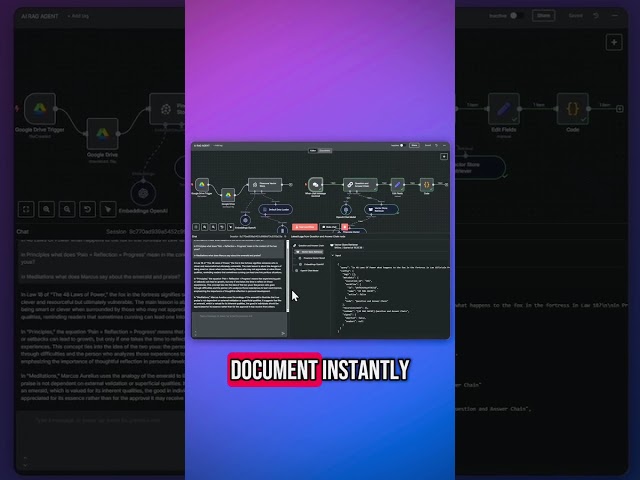Image resolution: width=640 pixels, height=480 pixels.
Task: Click zoom-out magnifier in background window
Action: click(x=67, y=209)
